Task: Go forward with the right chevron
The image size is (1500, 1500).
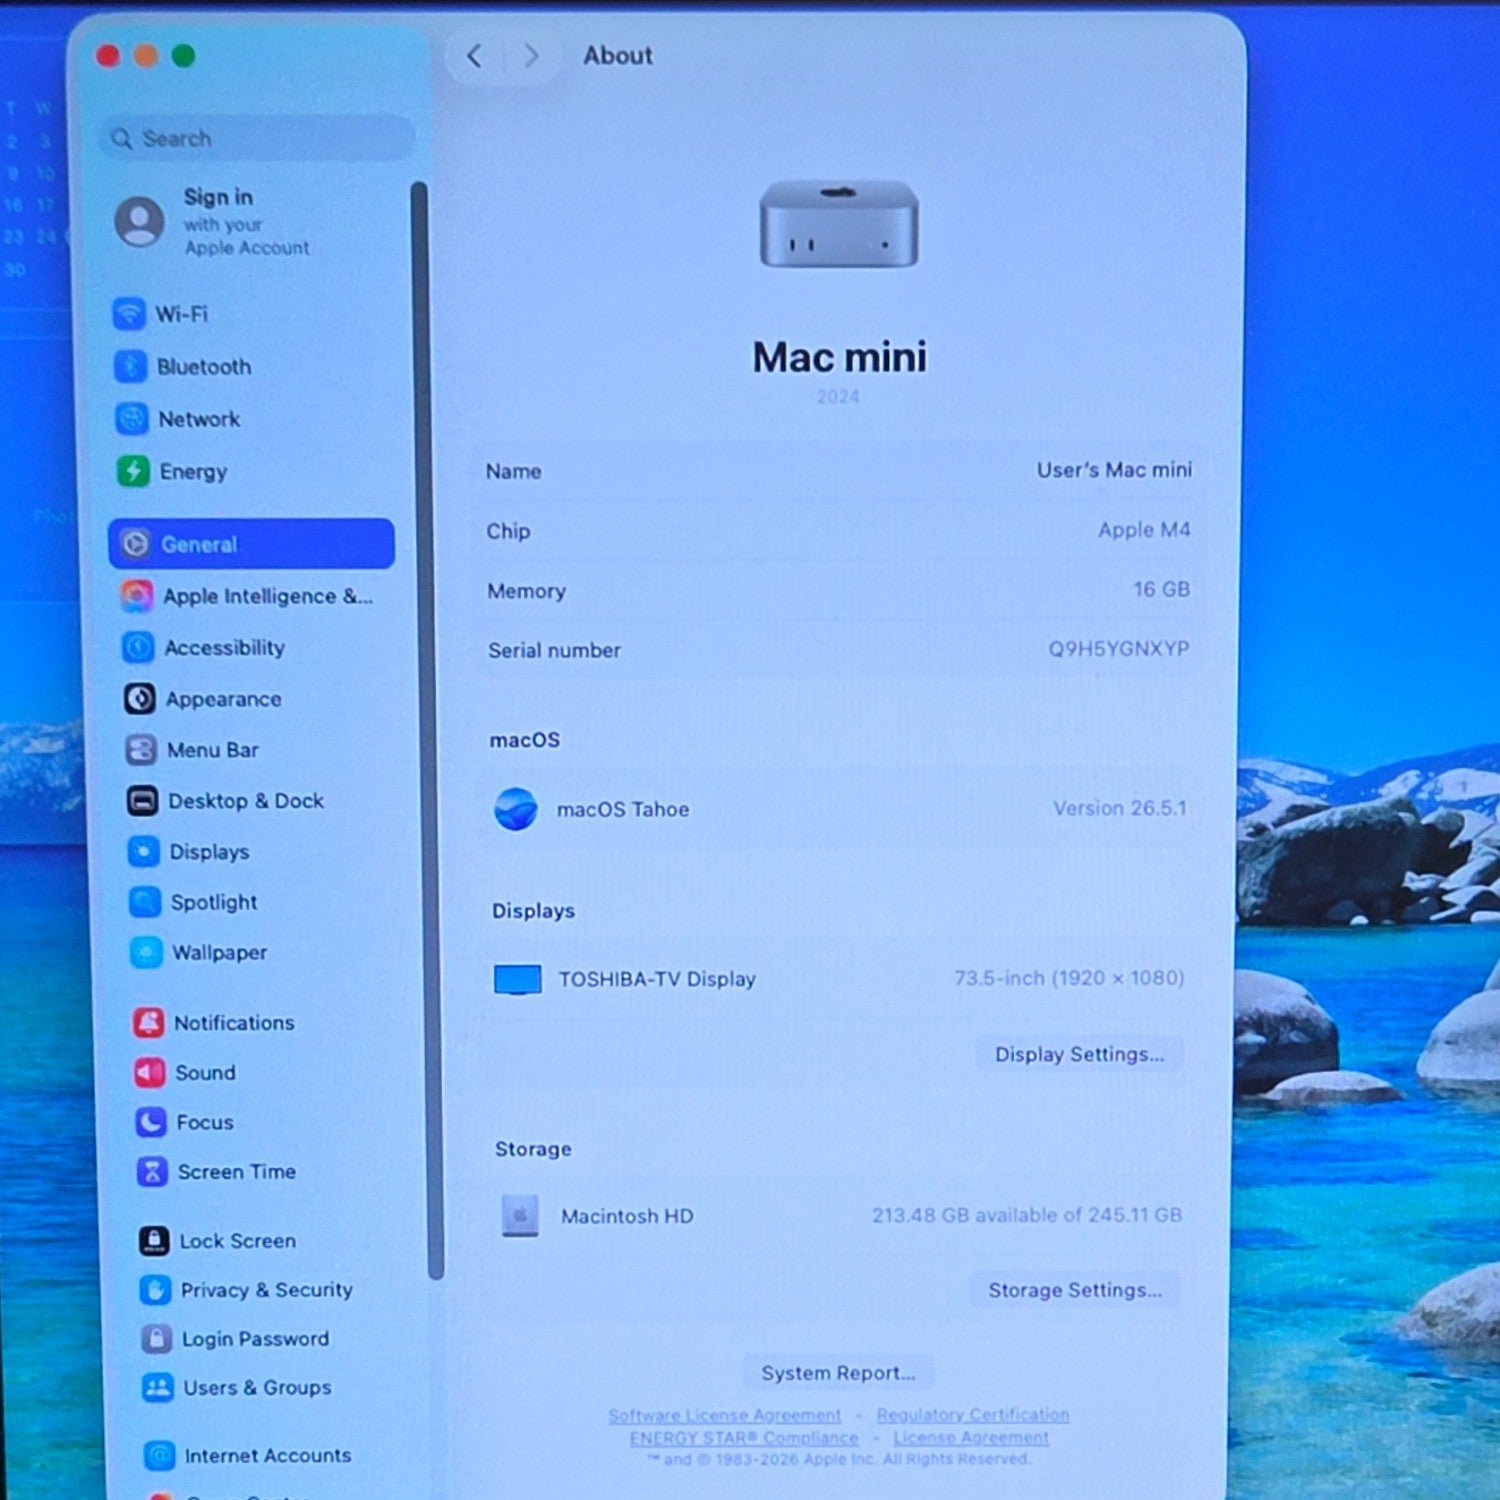Action: point(531,56)
